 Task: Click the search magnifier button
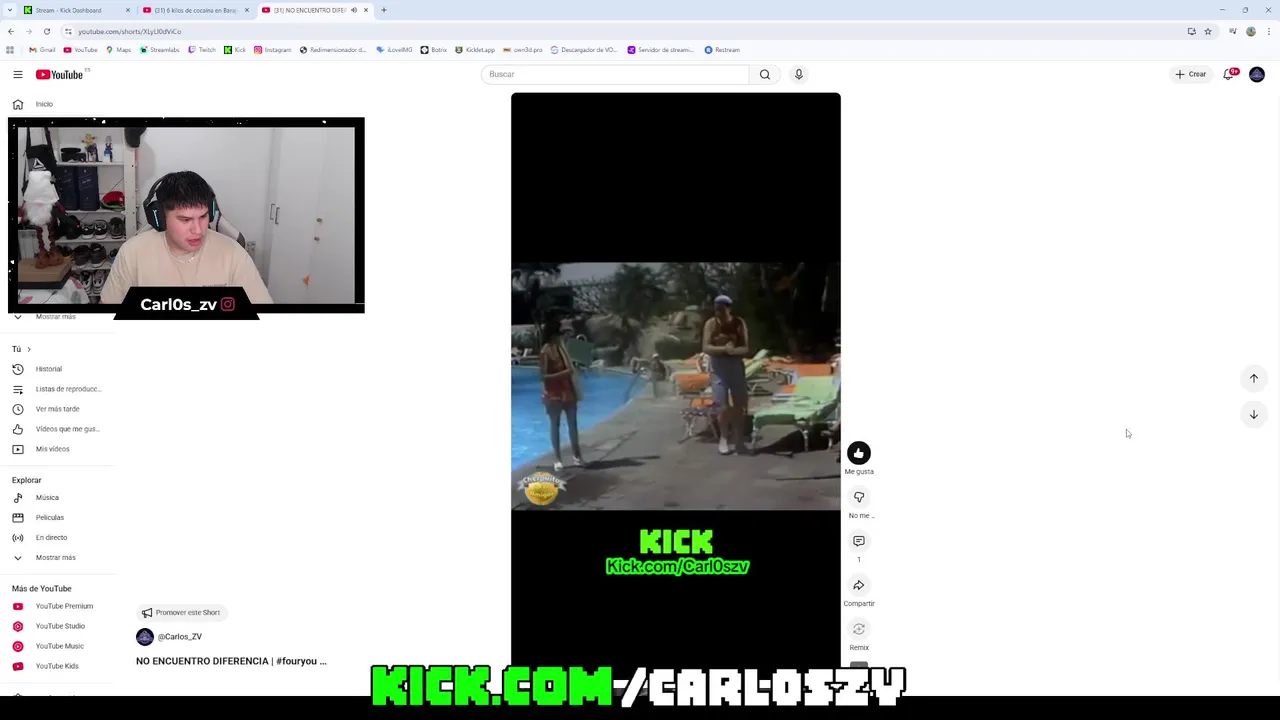coord(765,74)
